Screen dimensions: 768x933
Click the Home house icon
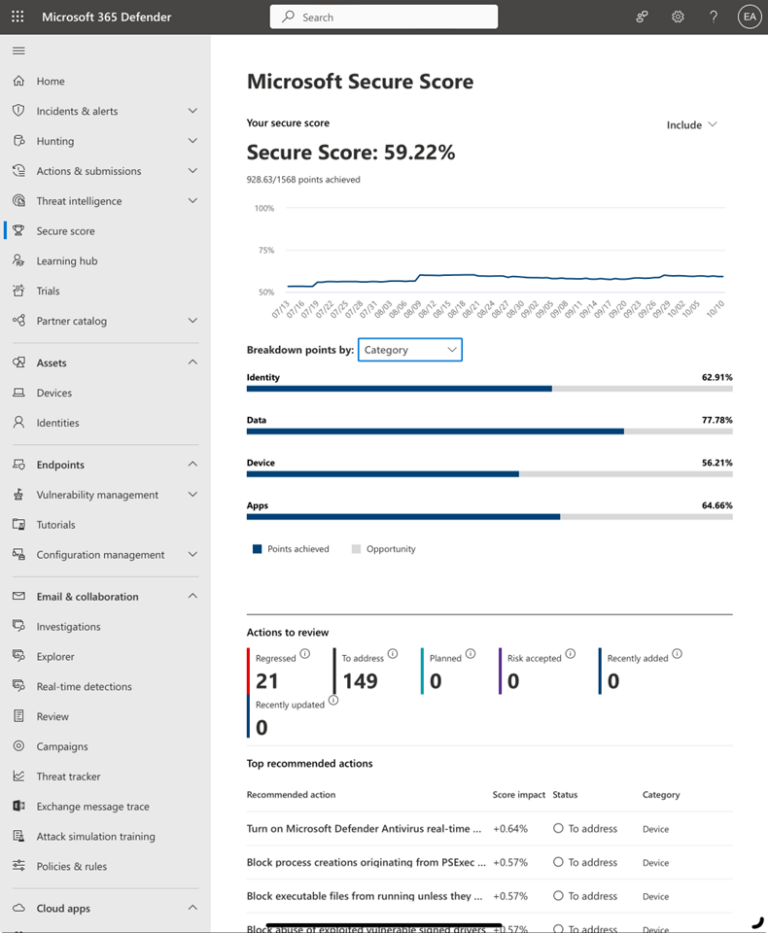tap(19, 80)
